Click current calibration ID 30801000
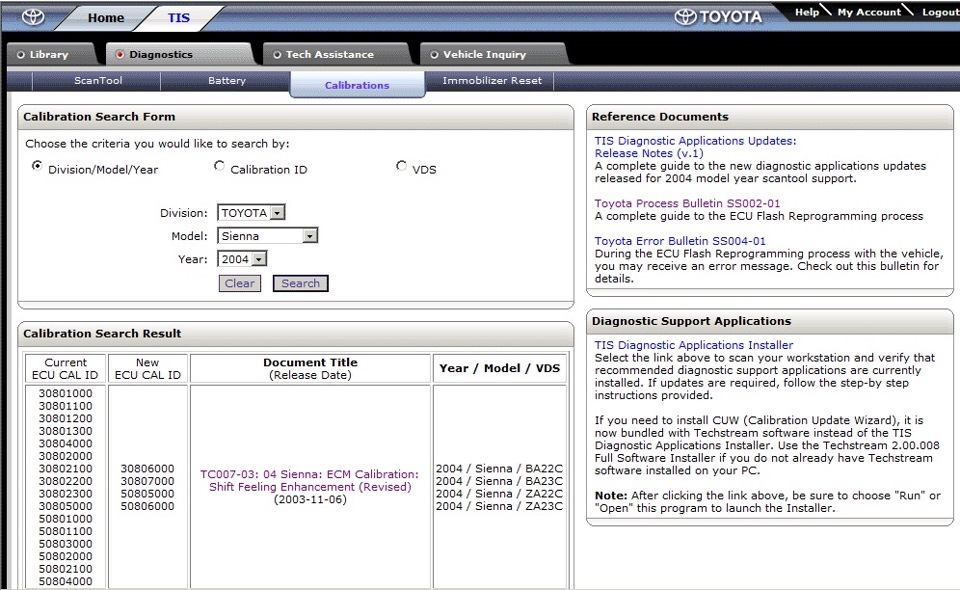The image size is (960, 590). click(66, 394)
